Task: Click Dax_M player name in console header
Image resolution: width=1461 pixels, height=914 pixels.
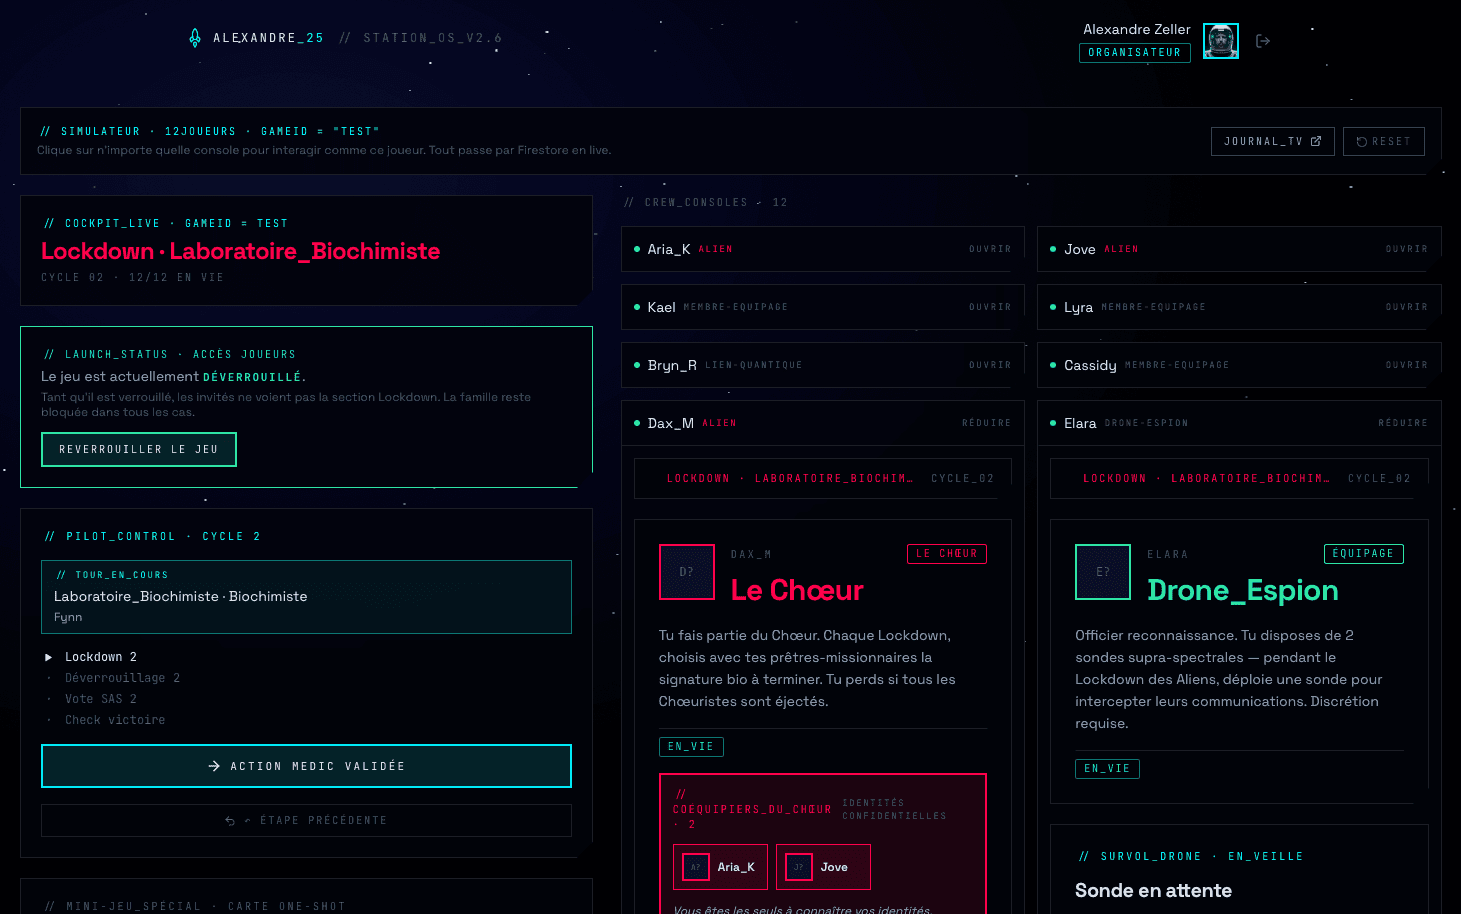Action: tap(671, 423)
